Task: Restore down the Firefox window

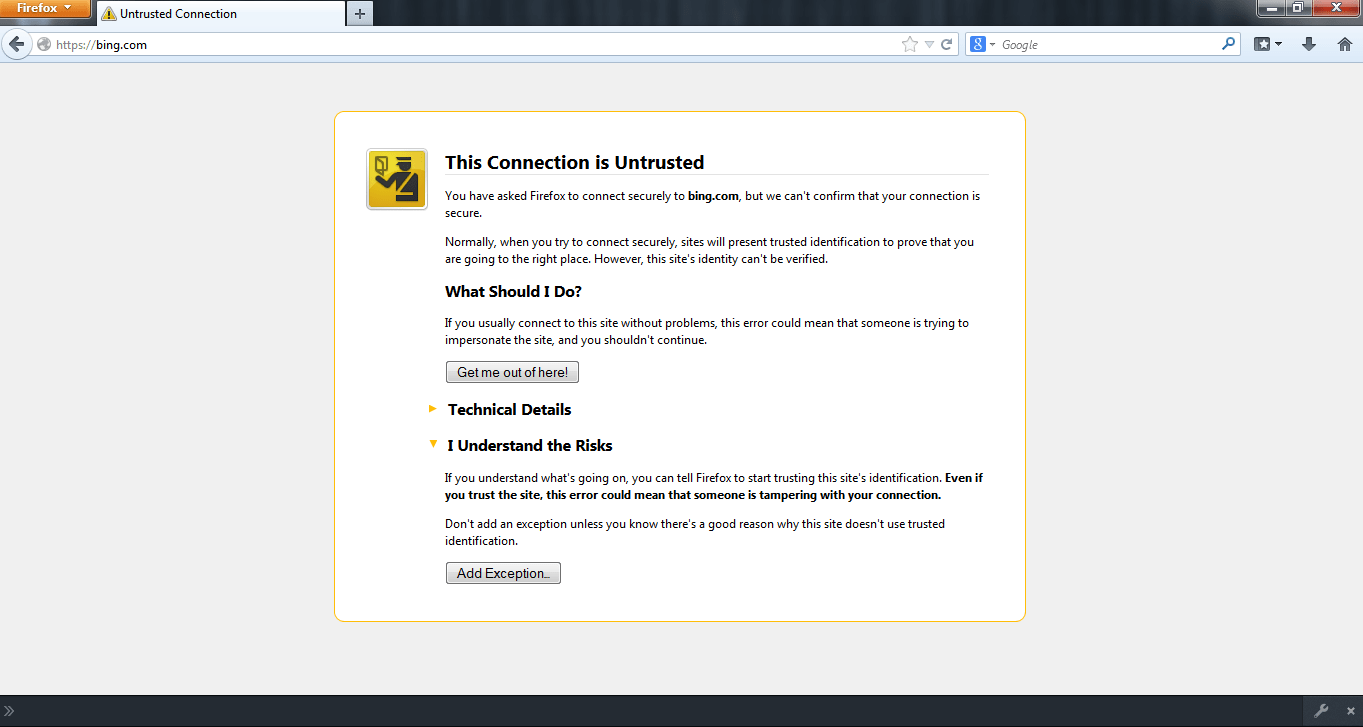Action: (x=1297, y=7)
